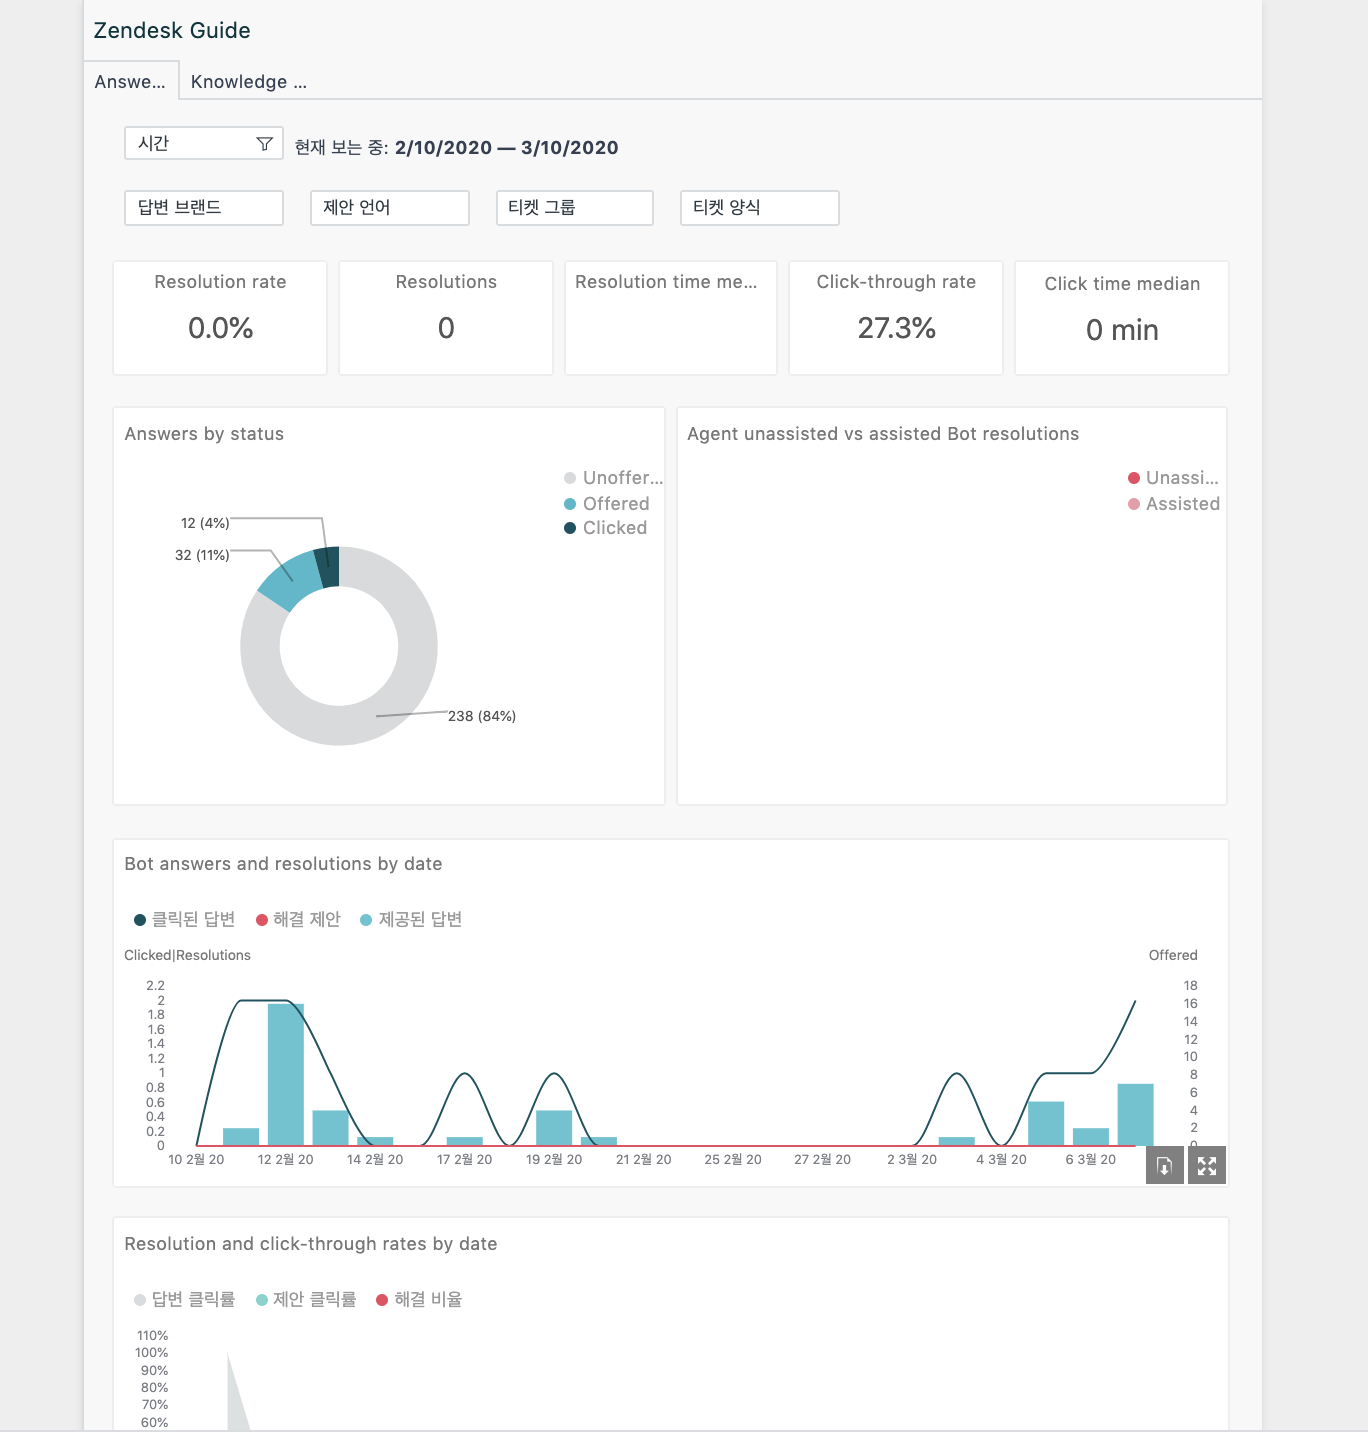Toggle the 답변 클릭률 series legend
The image size is (1368, 1434).
click(185, 1299)
